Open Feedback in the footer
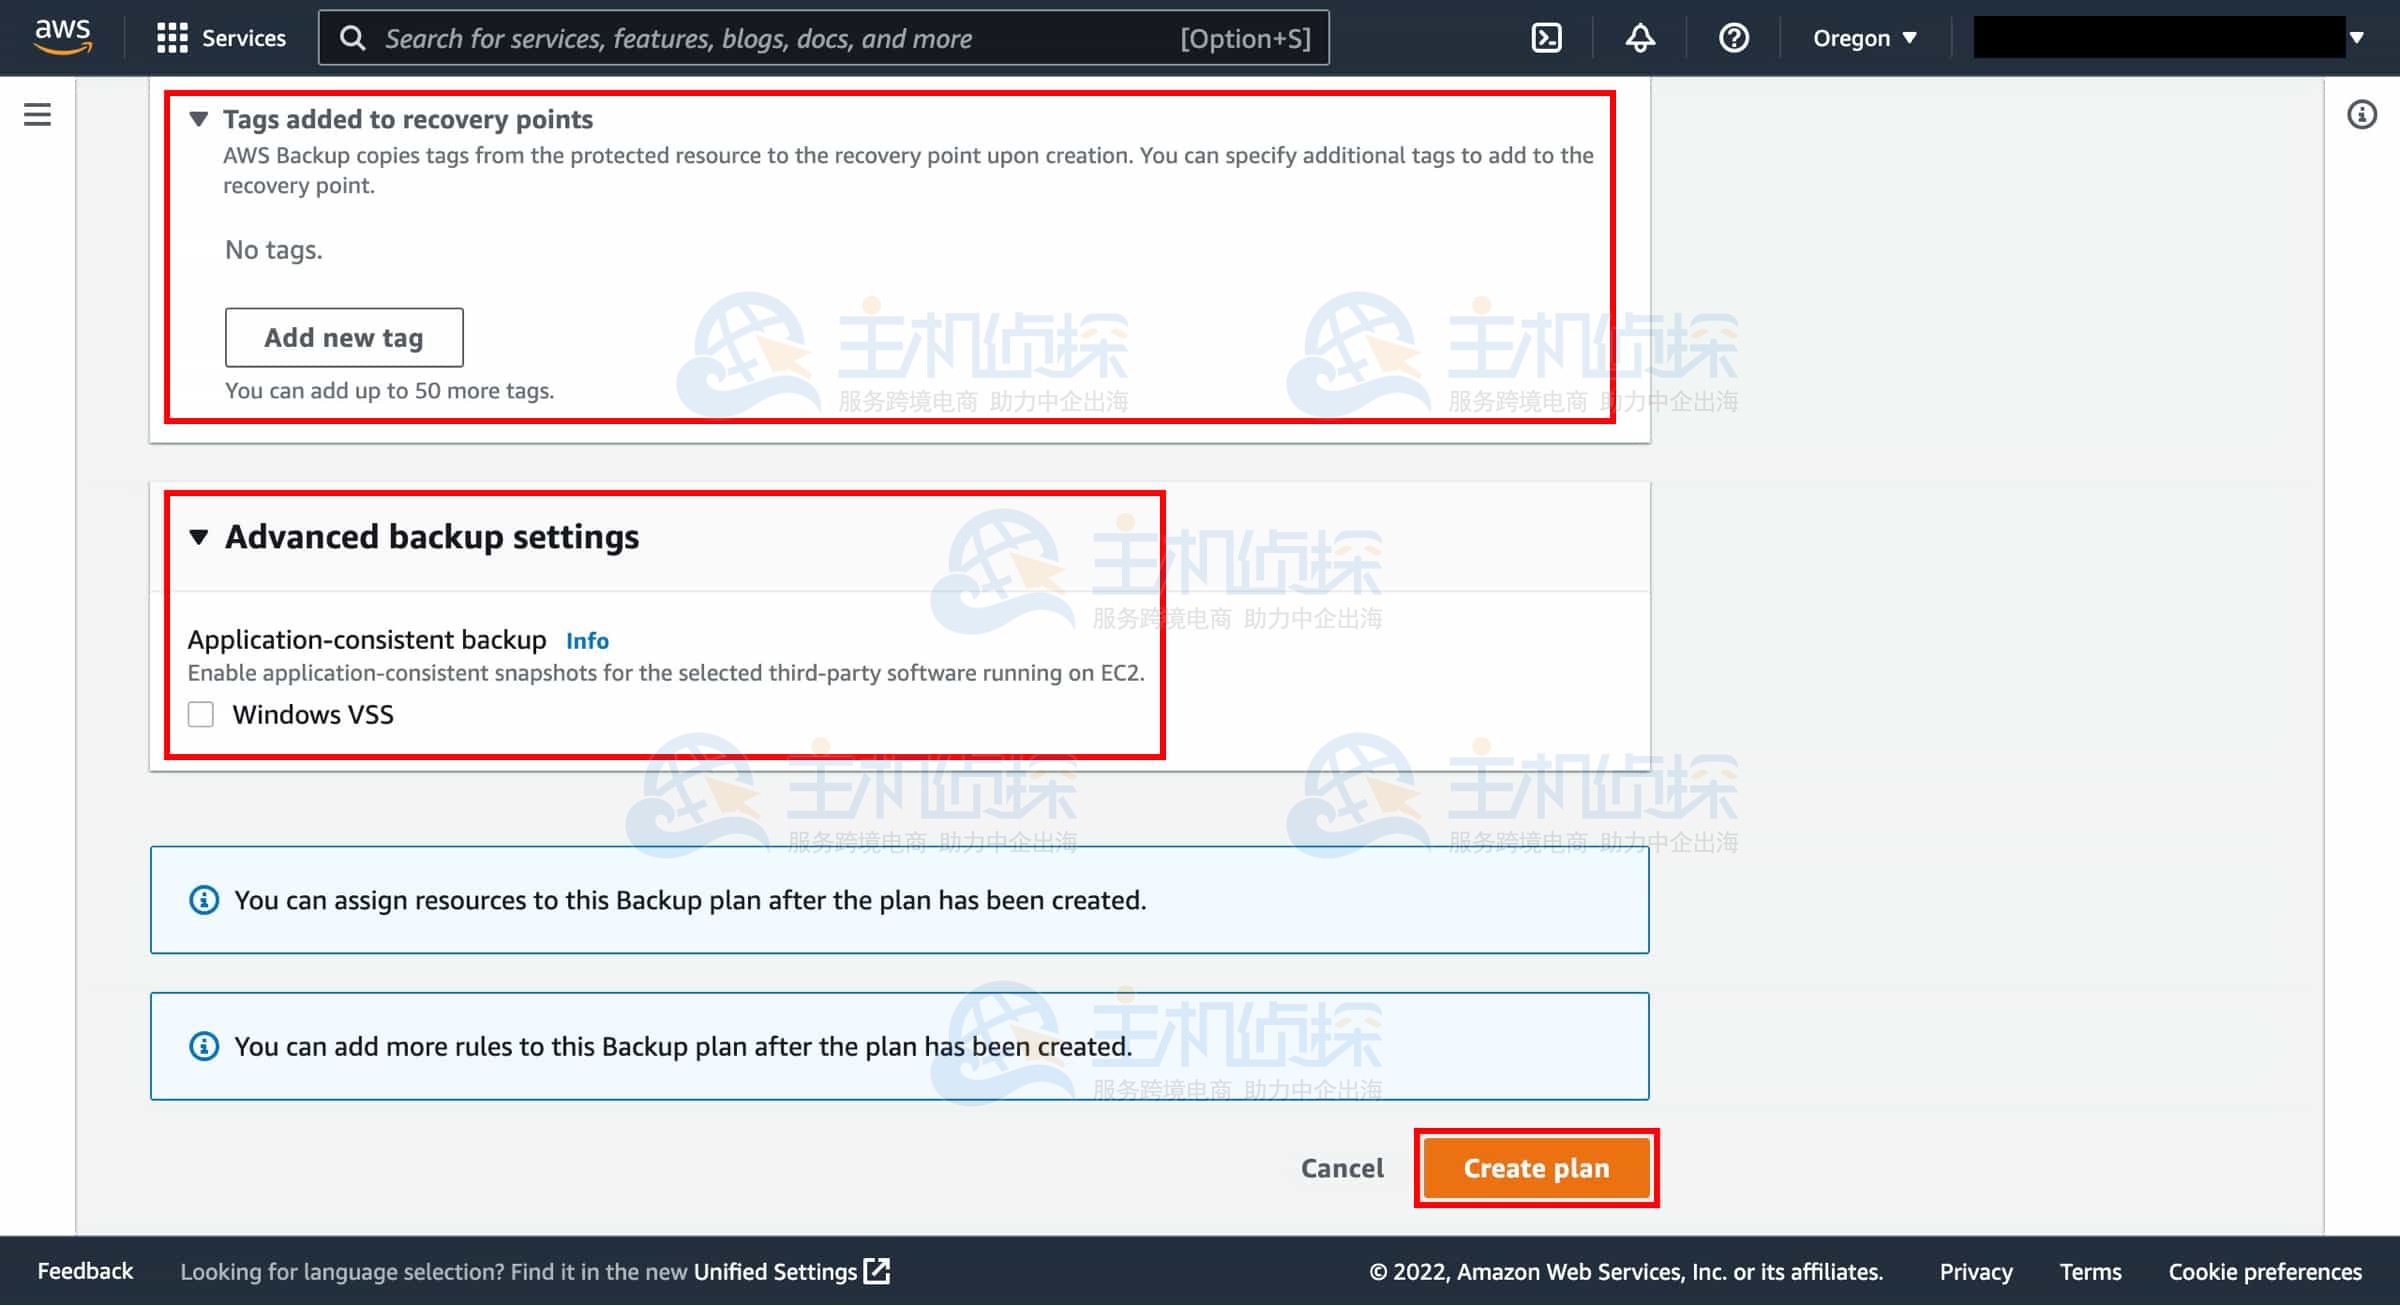The image size is (2400, 1306). 85,1271
